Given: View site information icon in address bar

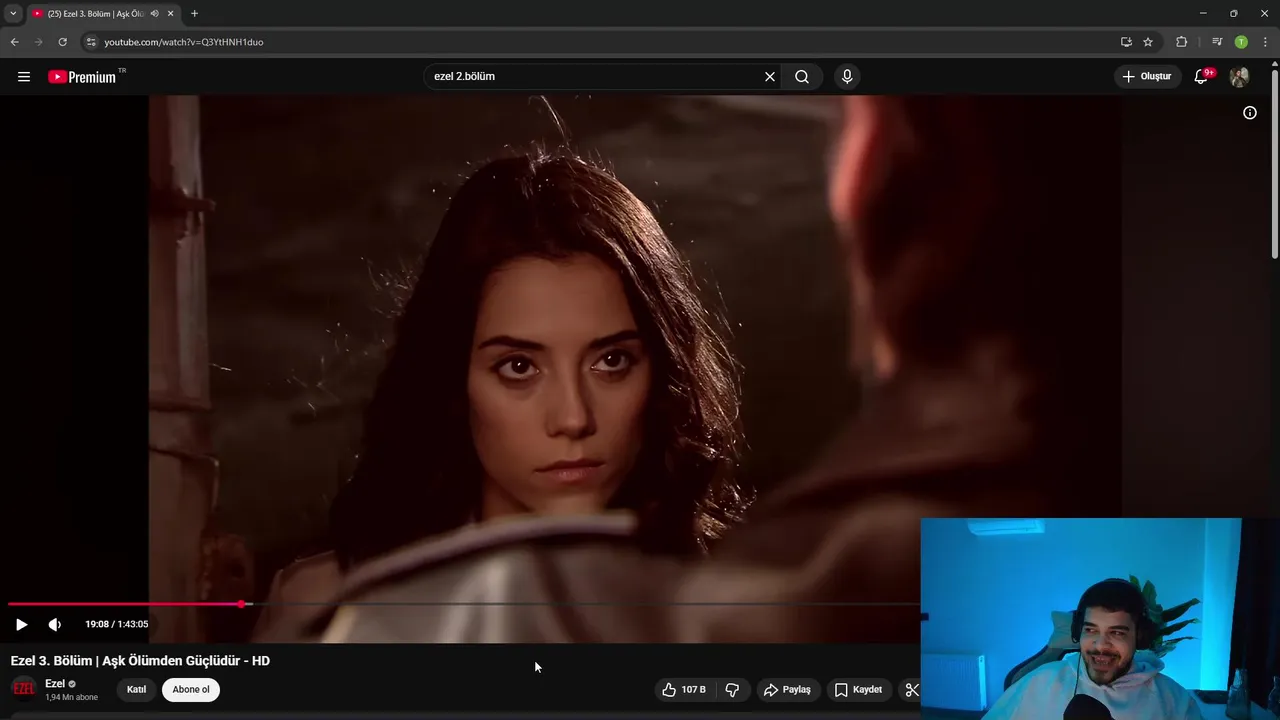Looking at the screenshot, I should pos(91,42).
